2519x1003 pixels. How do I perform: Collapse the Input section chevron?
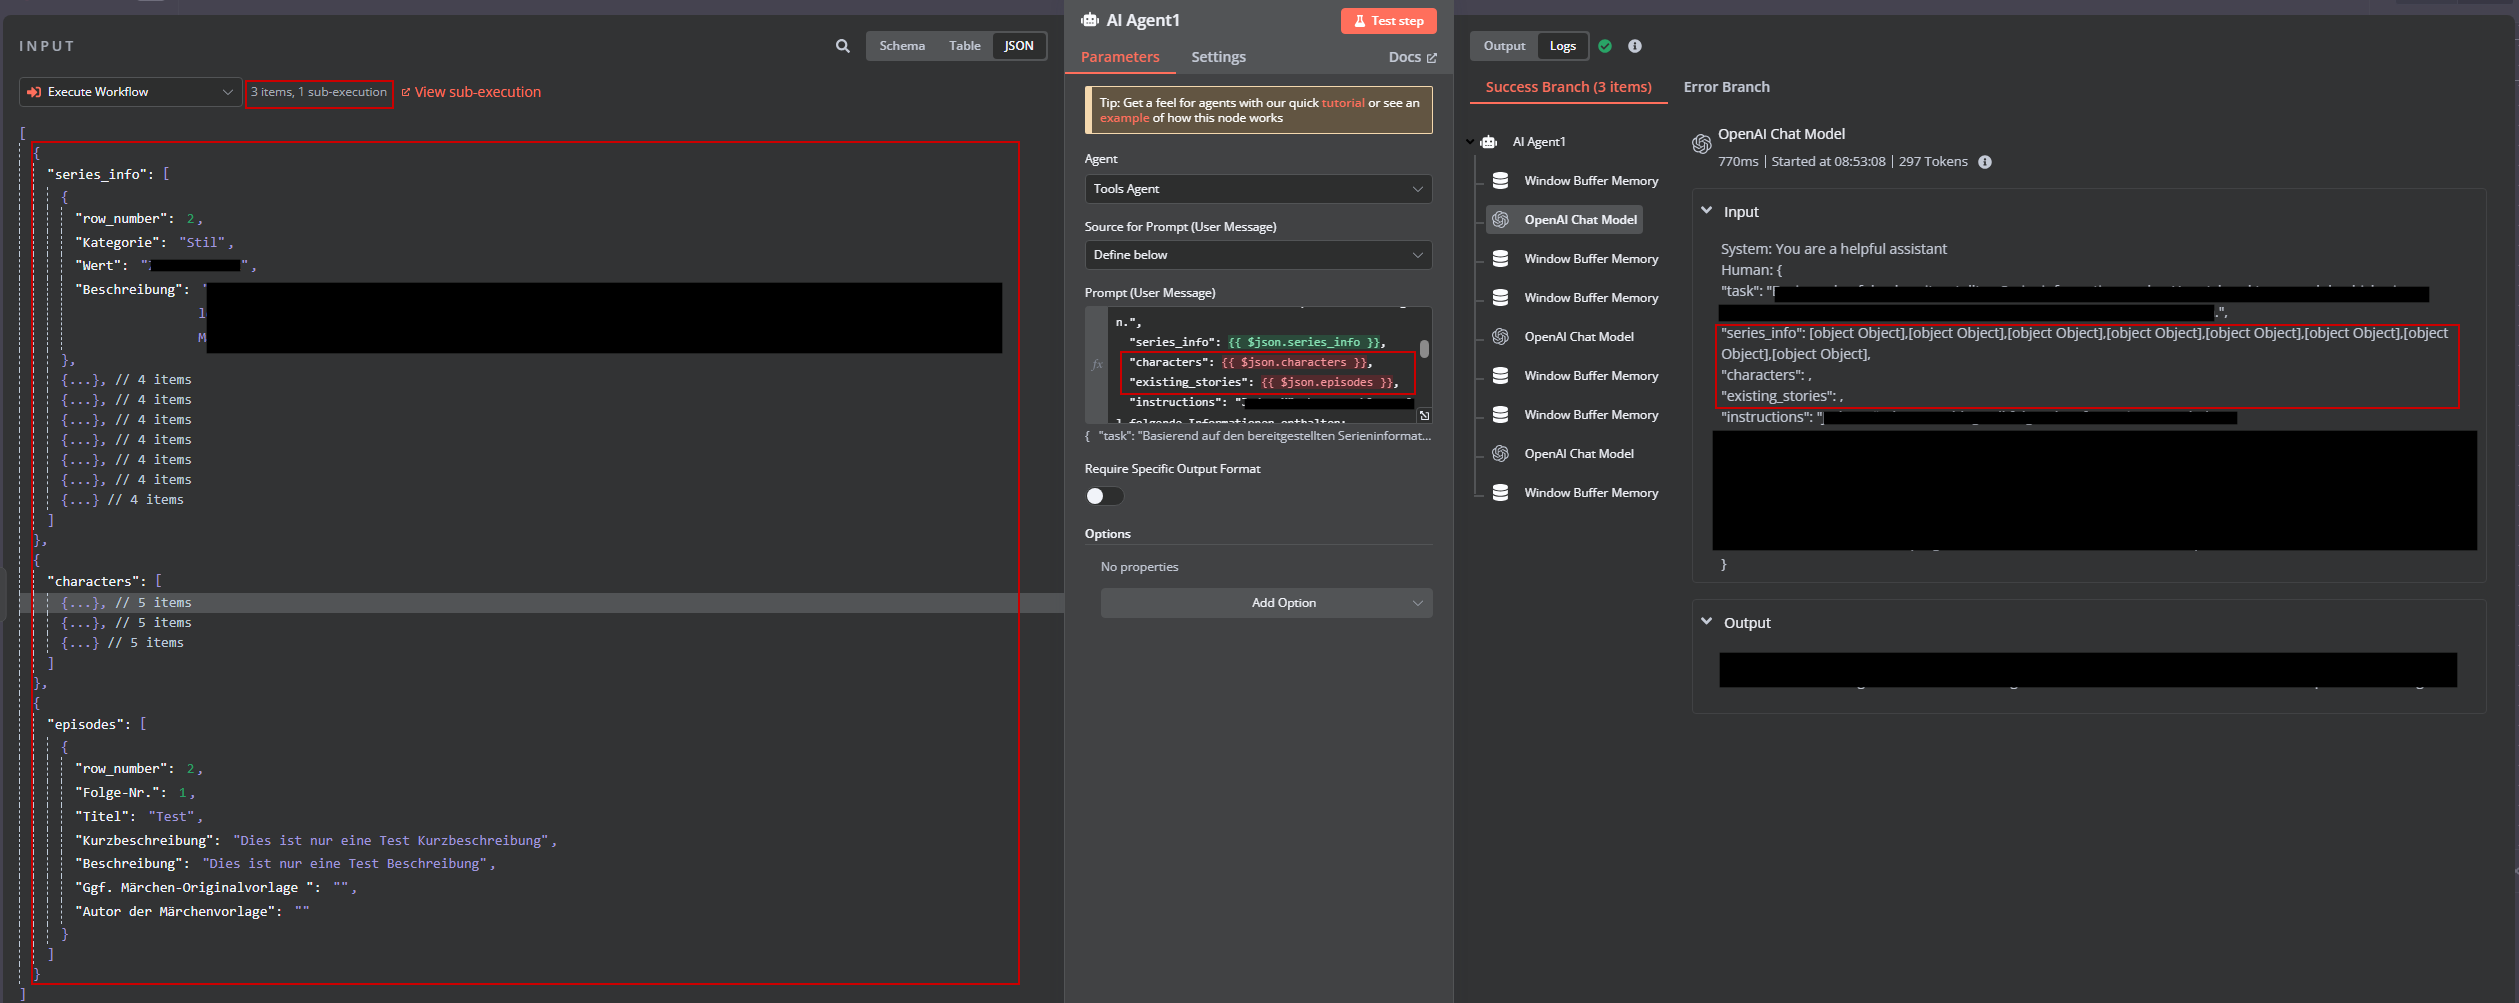1706,211
